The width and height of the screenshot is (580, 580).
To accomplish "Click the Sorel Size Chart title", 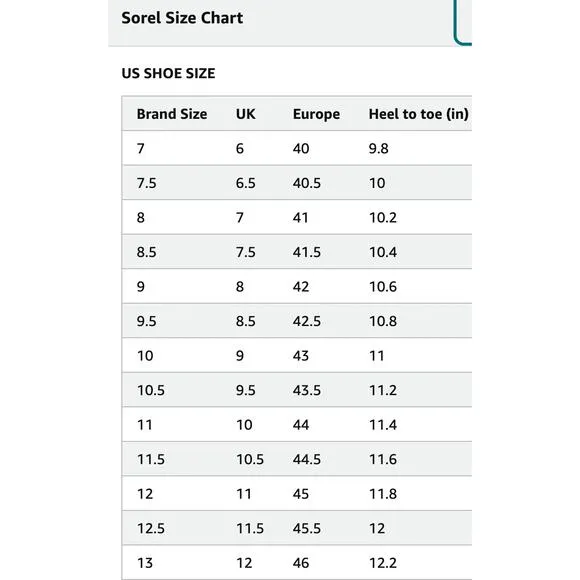I will pyautogui.click(x=182, y=18).
